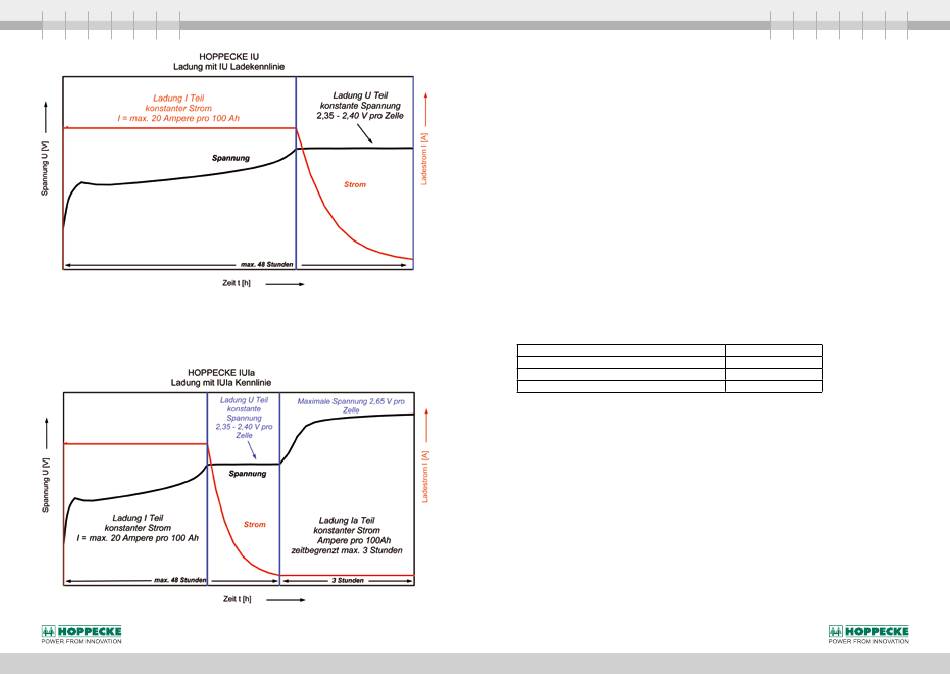Click the blue "Maximale Spannung 2,65 V pro" text
Screen dimensions: 950x674
(x=351, y=401)
